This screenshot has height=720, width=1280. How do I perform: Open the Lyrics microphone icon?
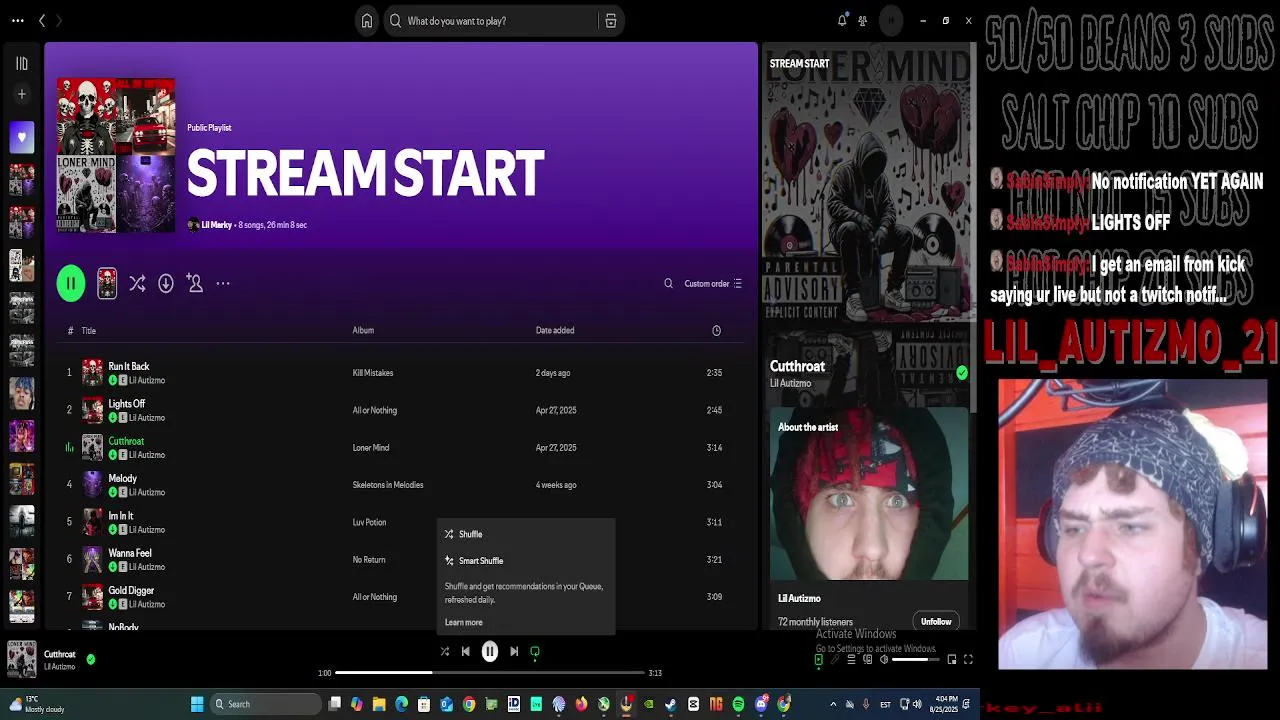(835, 660)
